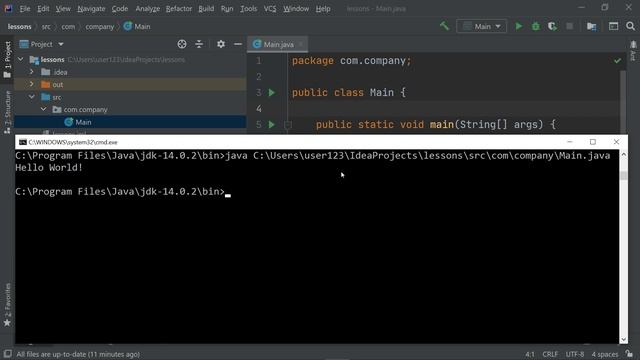Open the Project view selector dropdown
The image size is (640, 360).
pos(42,44)
